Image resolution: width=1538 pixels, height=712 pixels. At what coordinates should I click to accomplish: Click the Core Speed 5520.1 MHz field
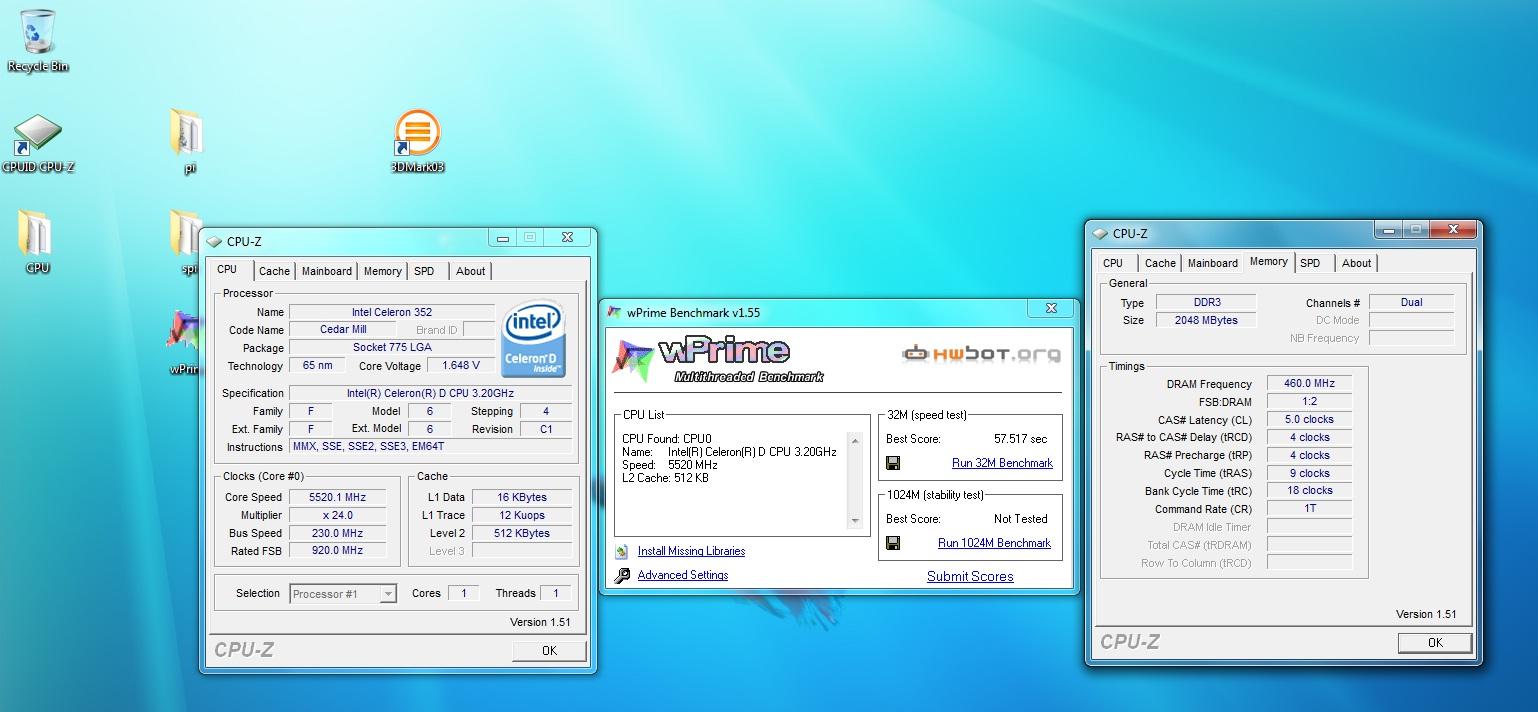[337, 497]
